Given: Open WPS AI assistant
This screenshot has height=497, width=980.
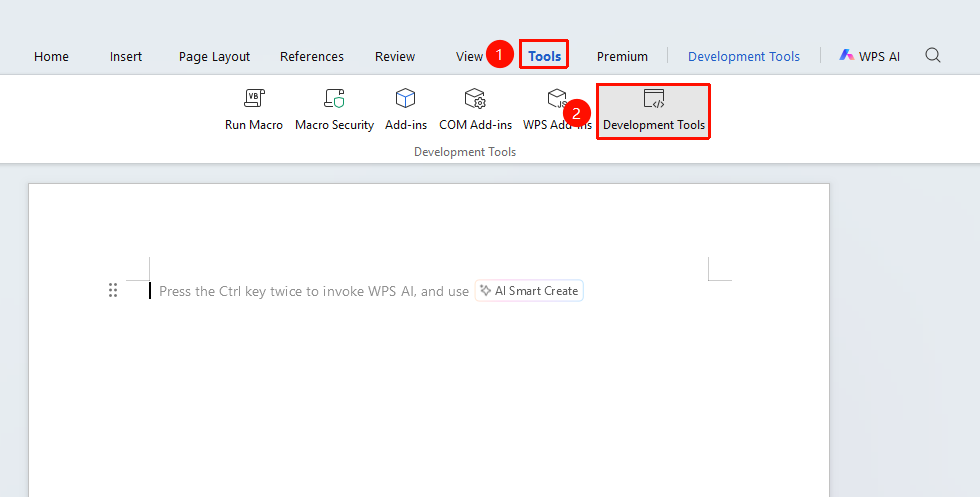Looking at the screenshot, I should (869, 56).
